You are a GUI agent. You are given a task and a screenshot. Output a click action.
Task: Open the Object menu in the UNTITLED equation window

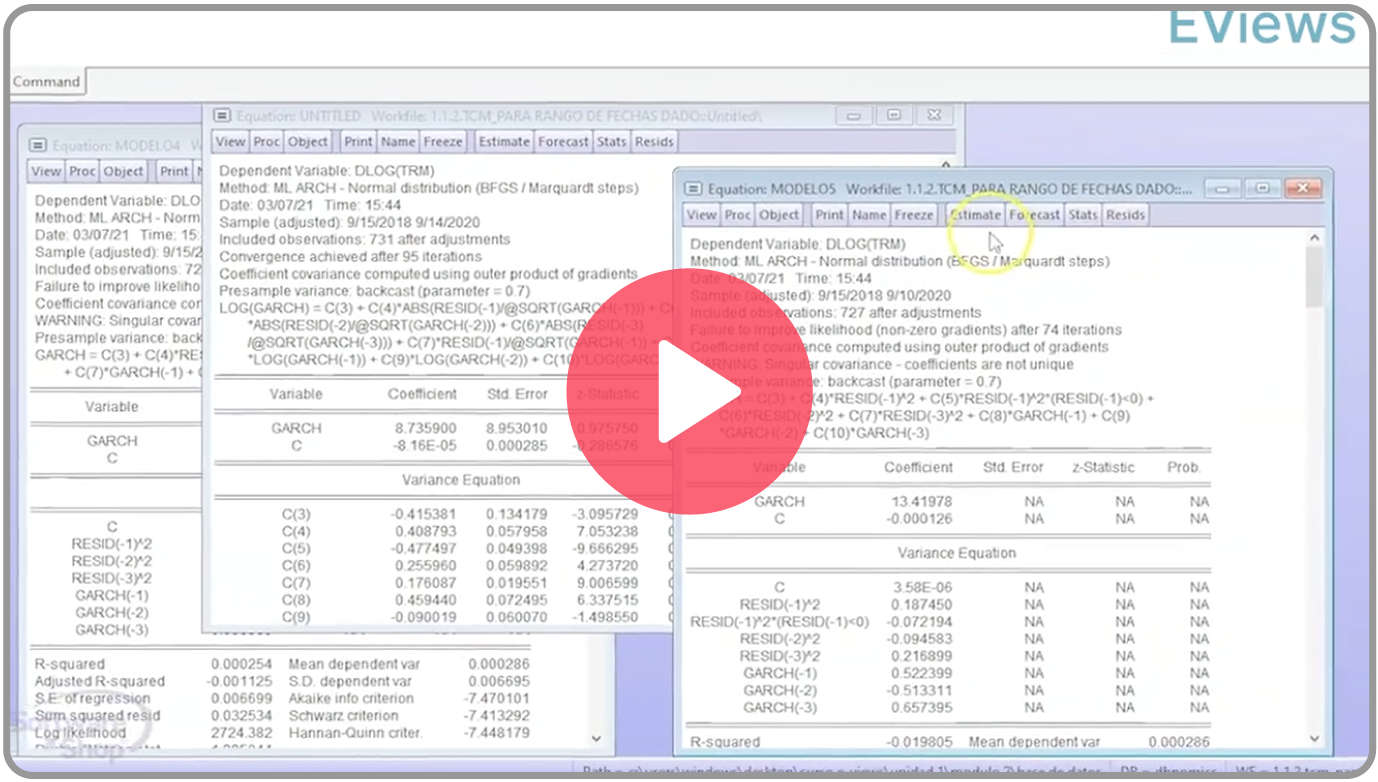click(308, 142)
